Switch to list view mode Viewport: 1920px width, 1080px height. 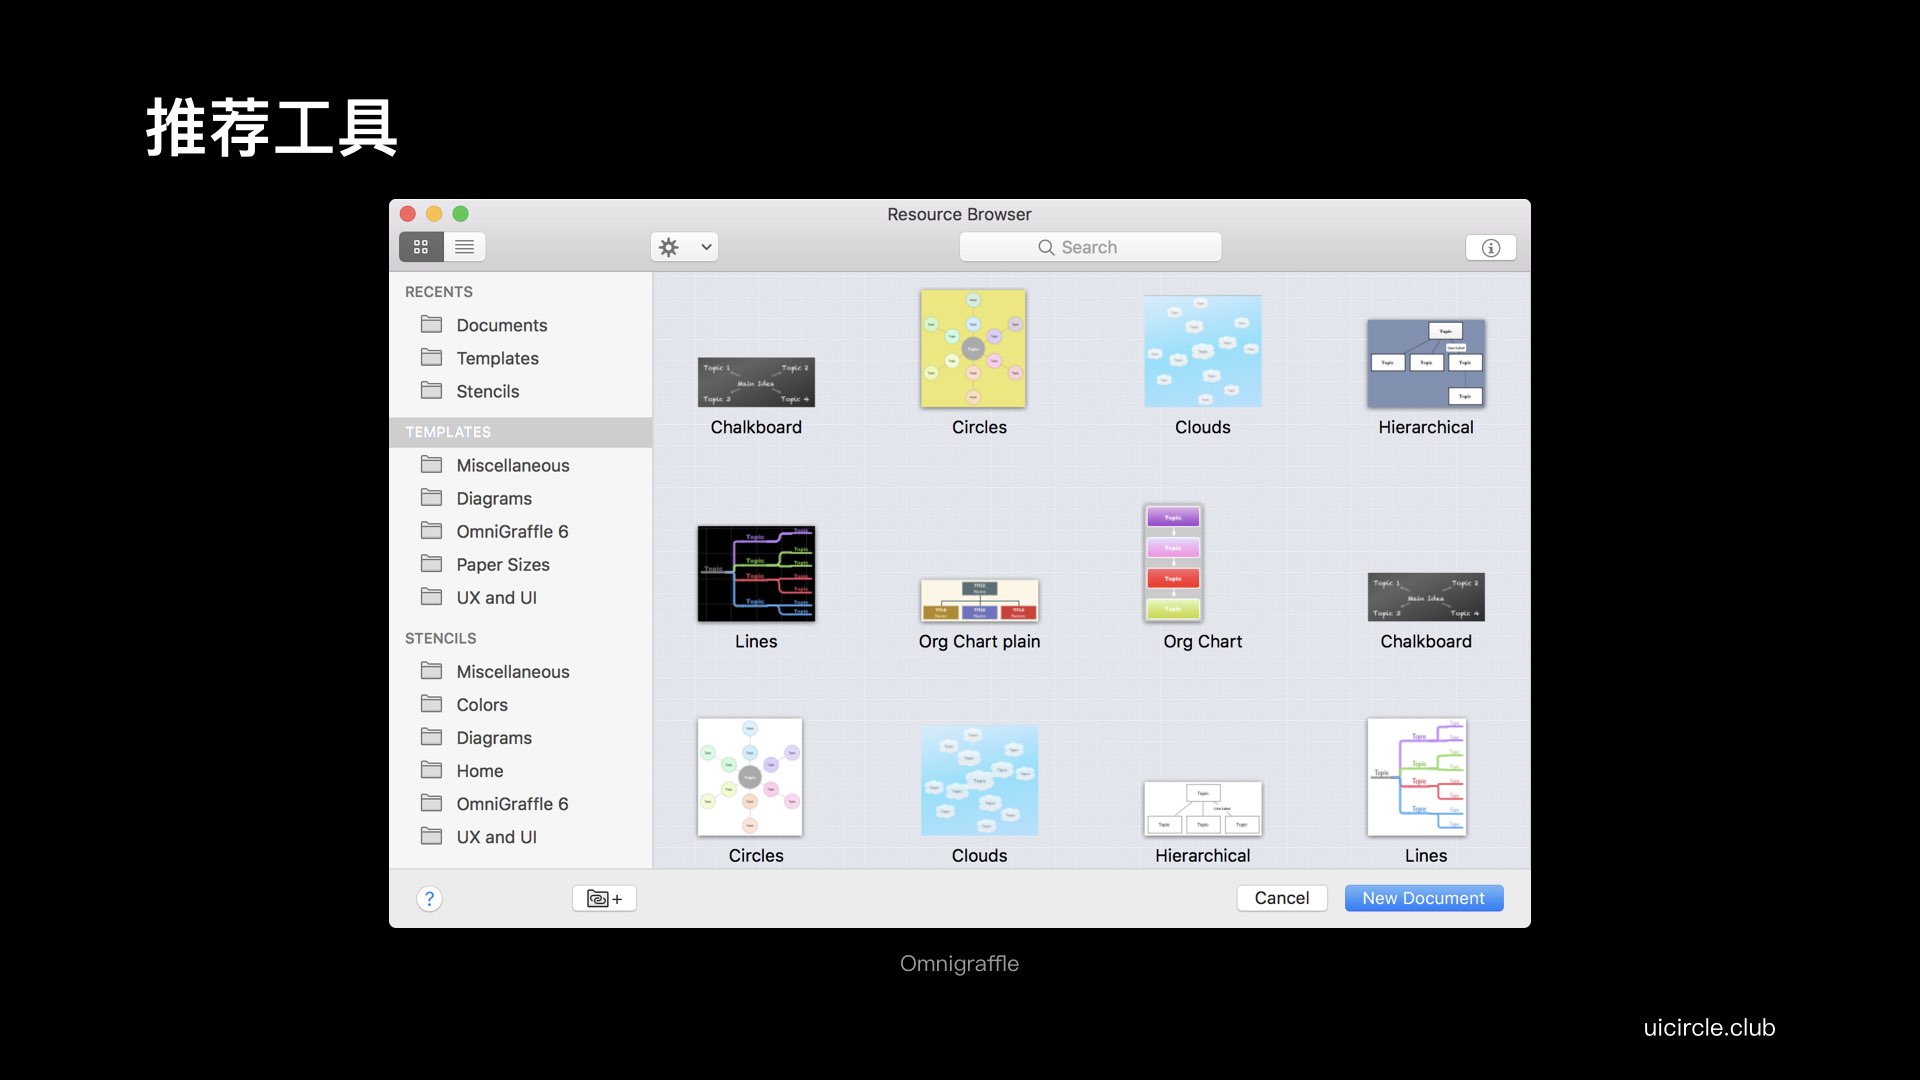[x=464, y=247]
